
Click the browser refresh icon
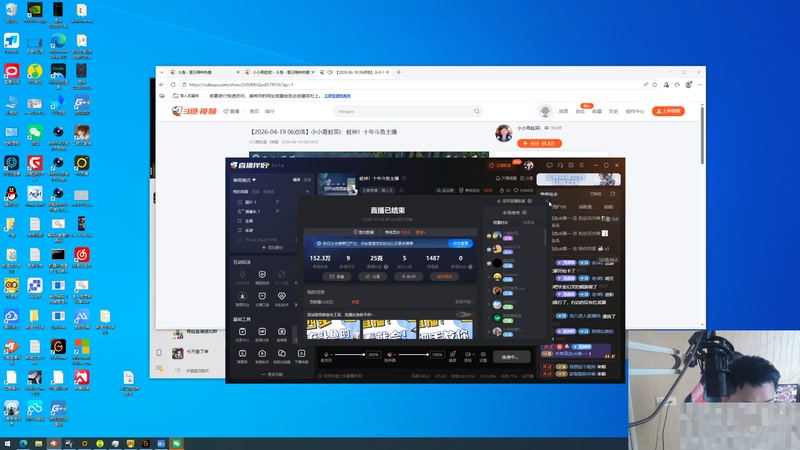(x=173, y=85)
